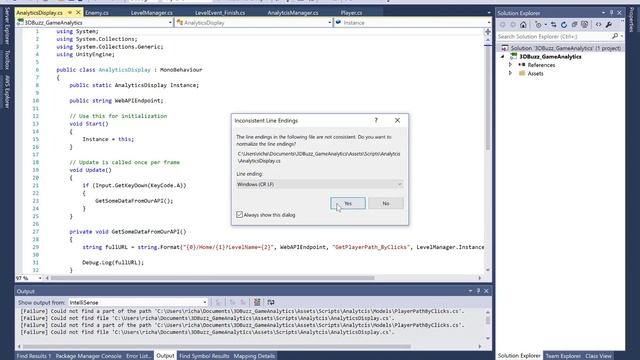Open the Package Manager Console tab

(x=89, y=356)
